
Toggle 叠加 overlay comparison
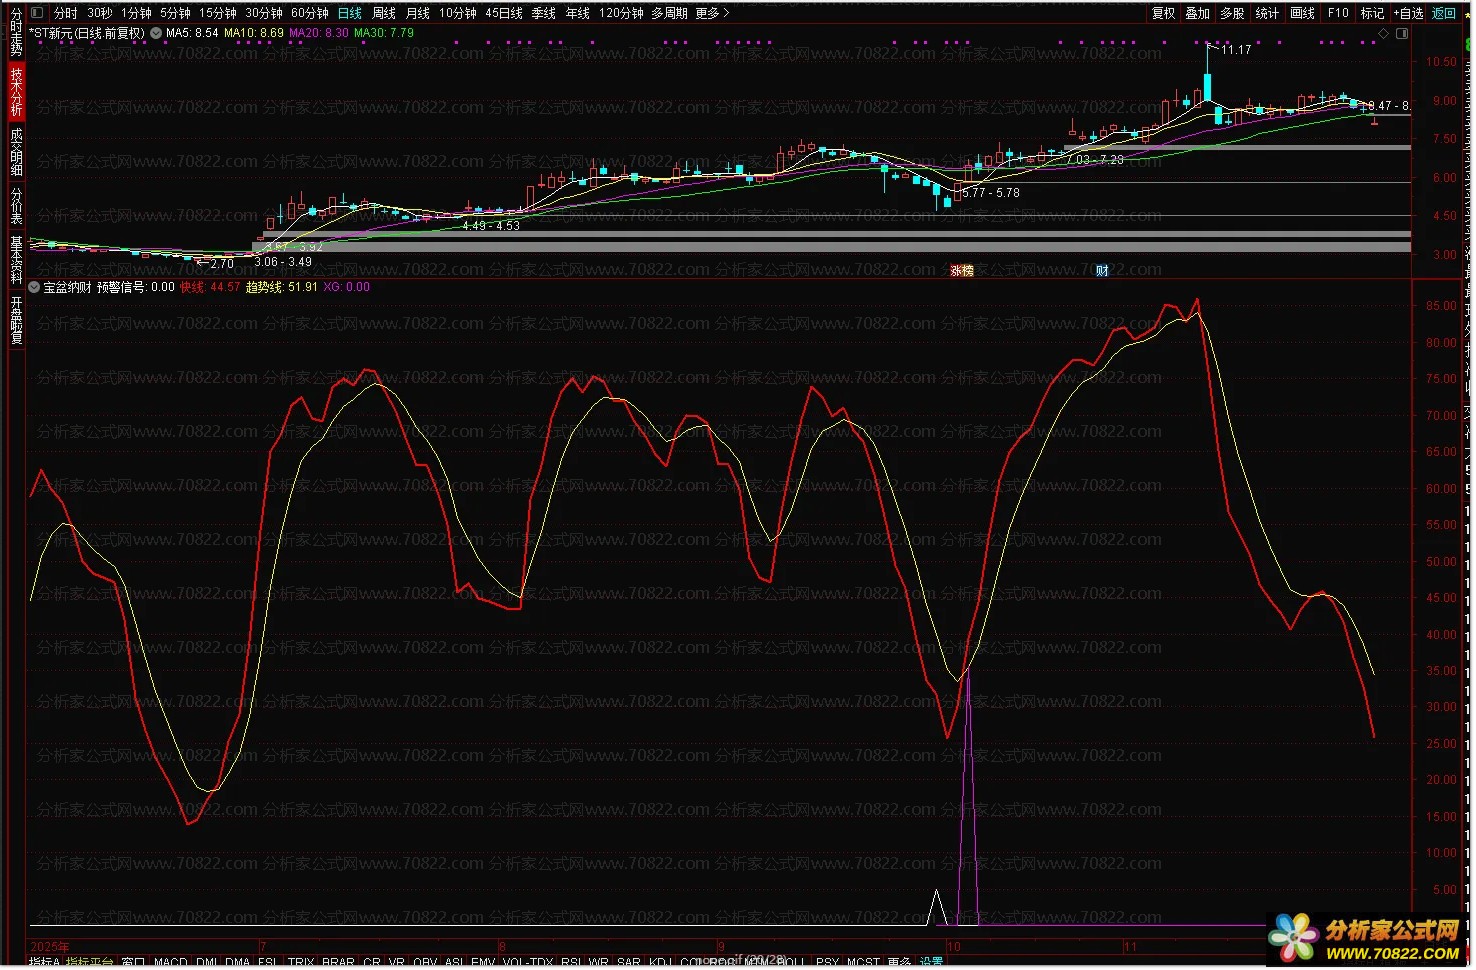point(1197,13)
